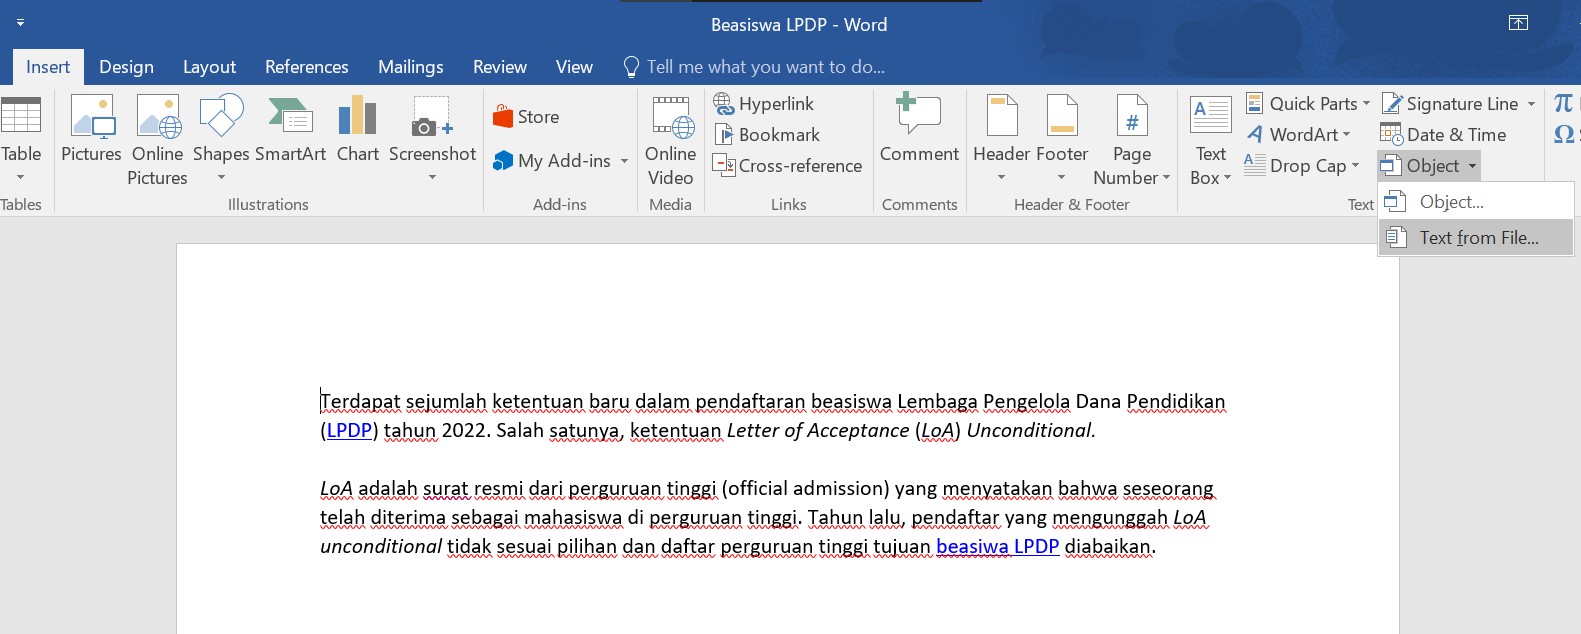Screen dimensions: 1581x634
Task: Open Ribbon Display Options button
Action: point(1518,23)
